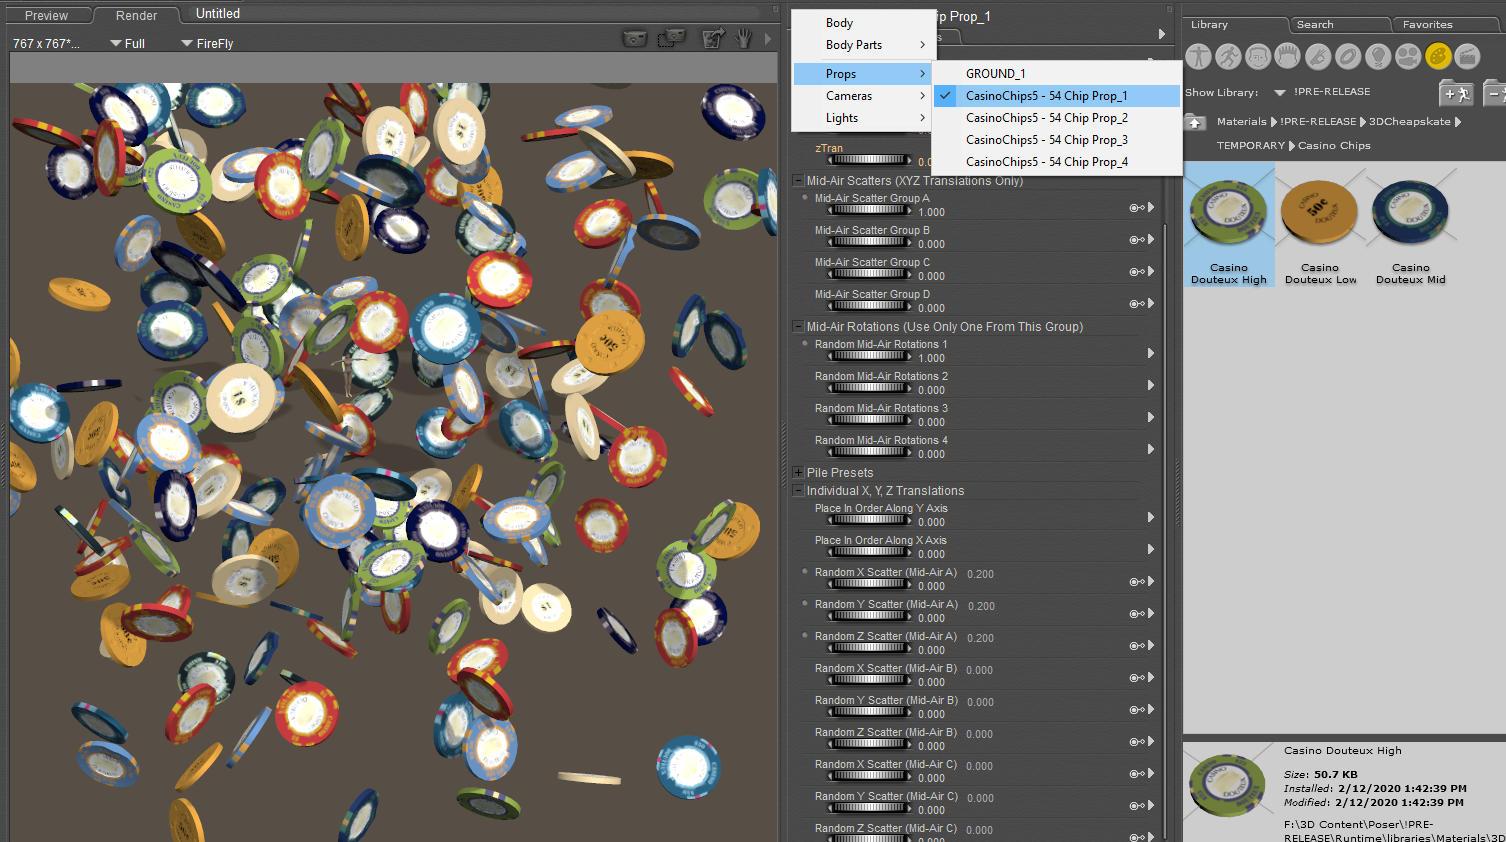Open the Hair library category icon
The width and height of the screenshot is (1506, 842).
tap(1288, 57)
